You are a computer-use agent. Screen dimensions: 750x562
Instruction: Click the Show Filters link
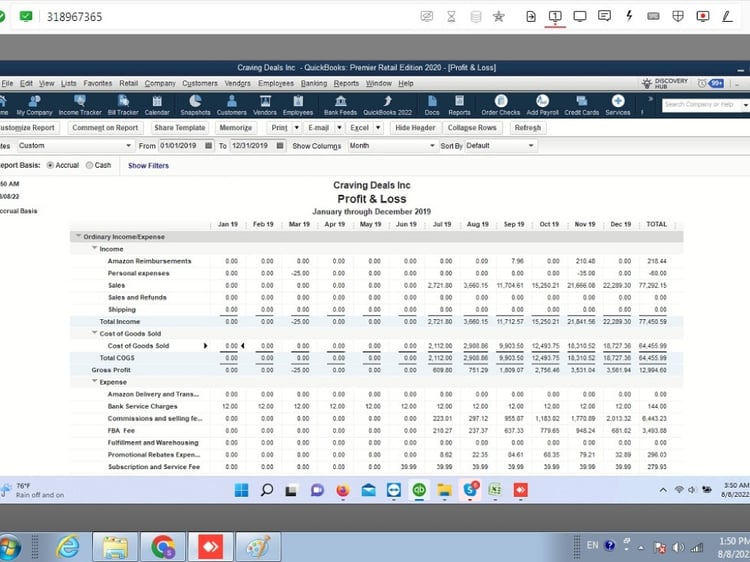pos(148,165)
